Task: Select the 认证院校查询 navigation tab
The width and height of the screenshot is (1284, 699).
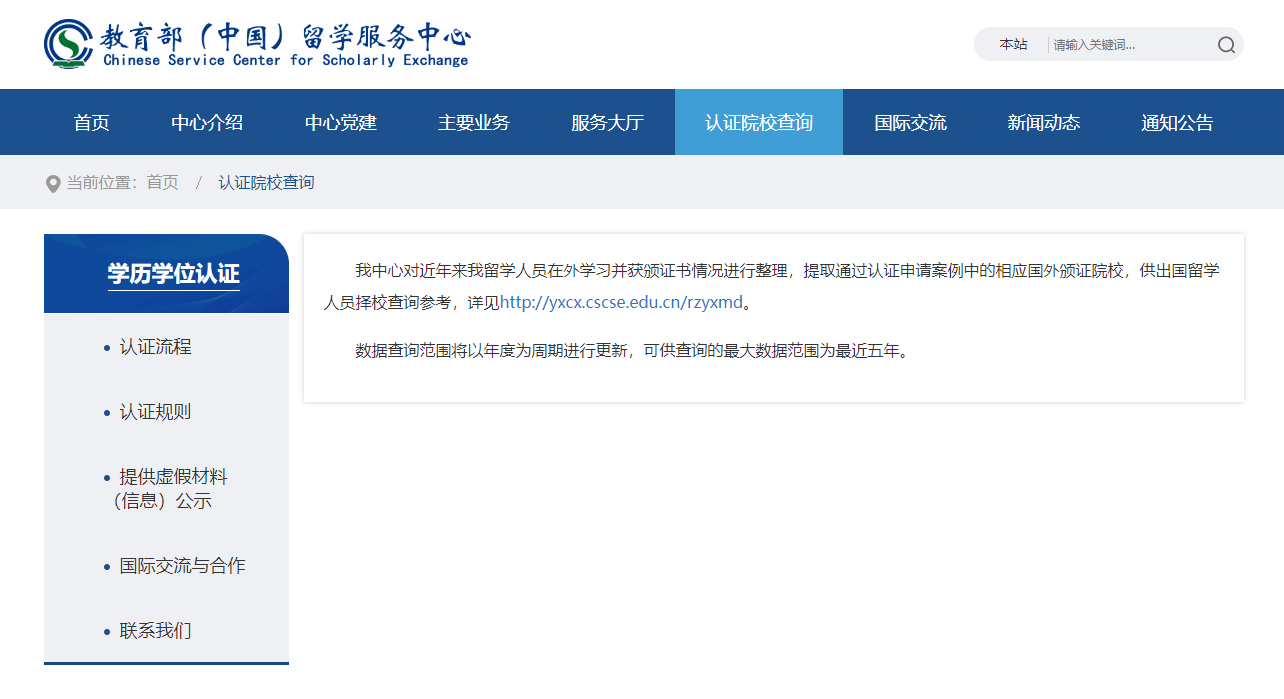Action: (759, 122)
